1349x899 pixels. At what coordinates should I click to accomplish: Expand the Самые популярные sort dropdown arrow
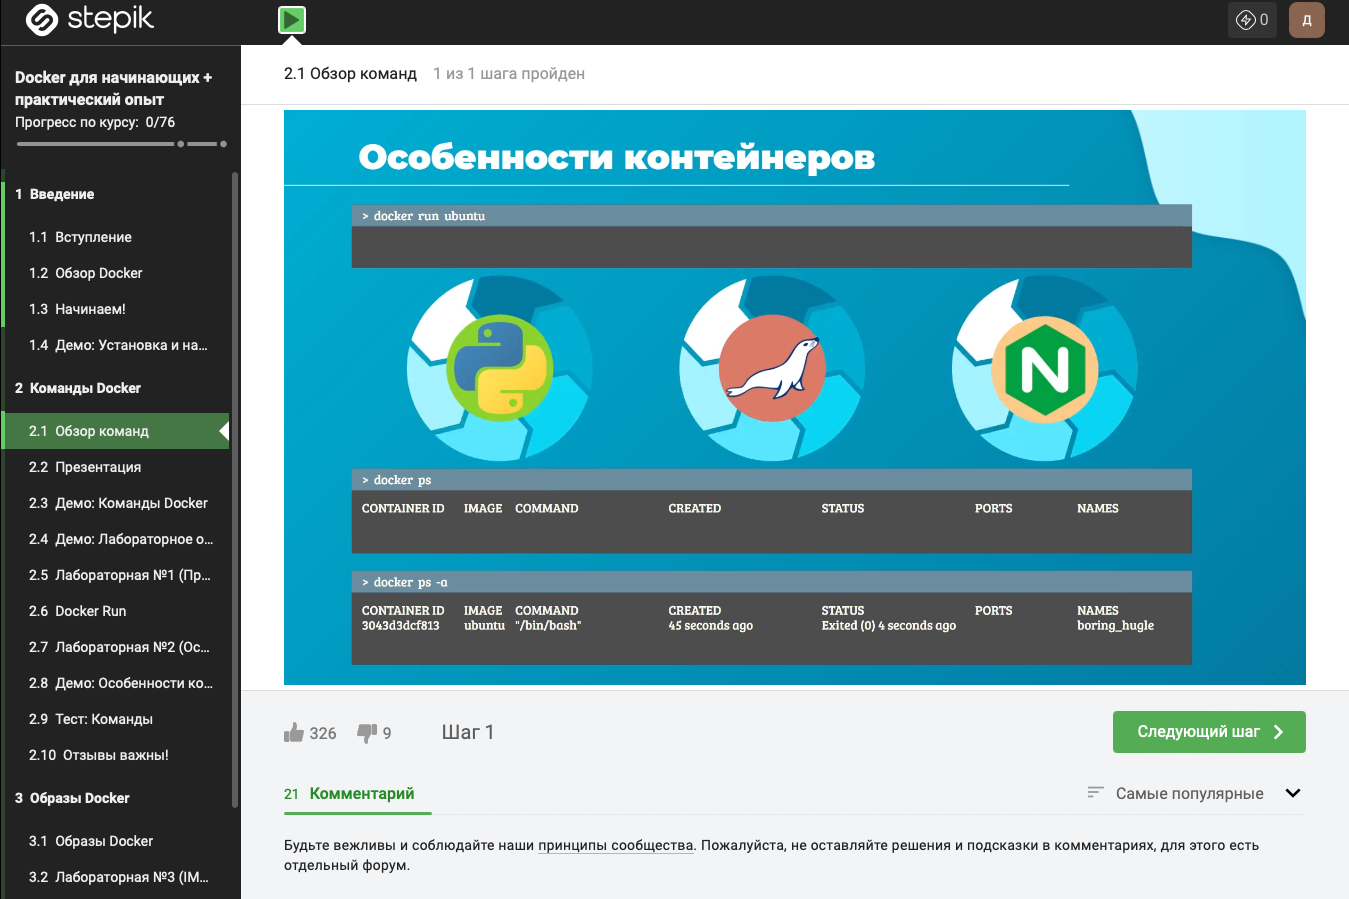coord(1293,793)
